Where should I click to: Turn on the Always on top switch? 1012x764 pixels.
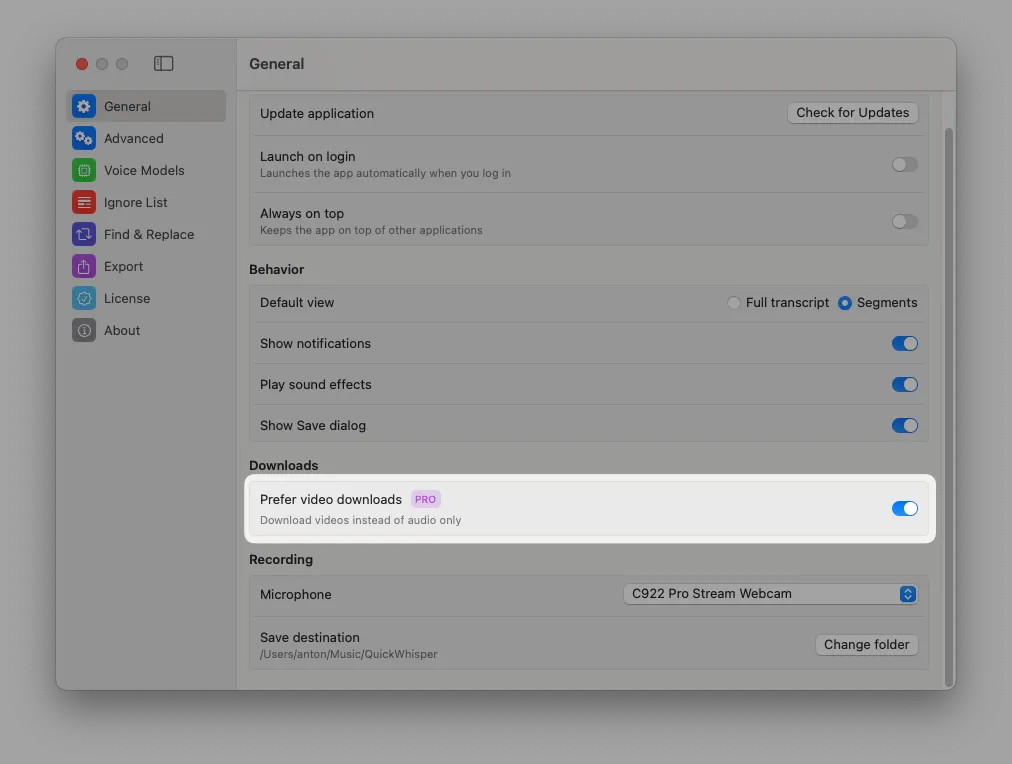[904, 222]
